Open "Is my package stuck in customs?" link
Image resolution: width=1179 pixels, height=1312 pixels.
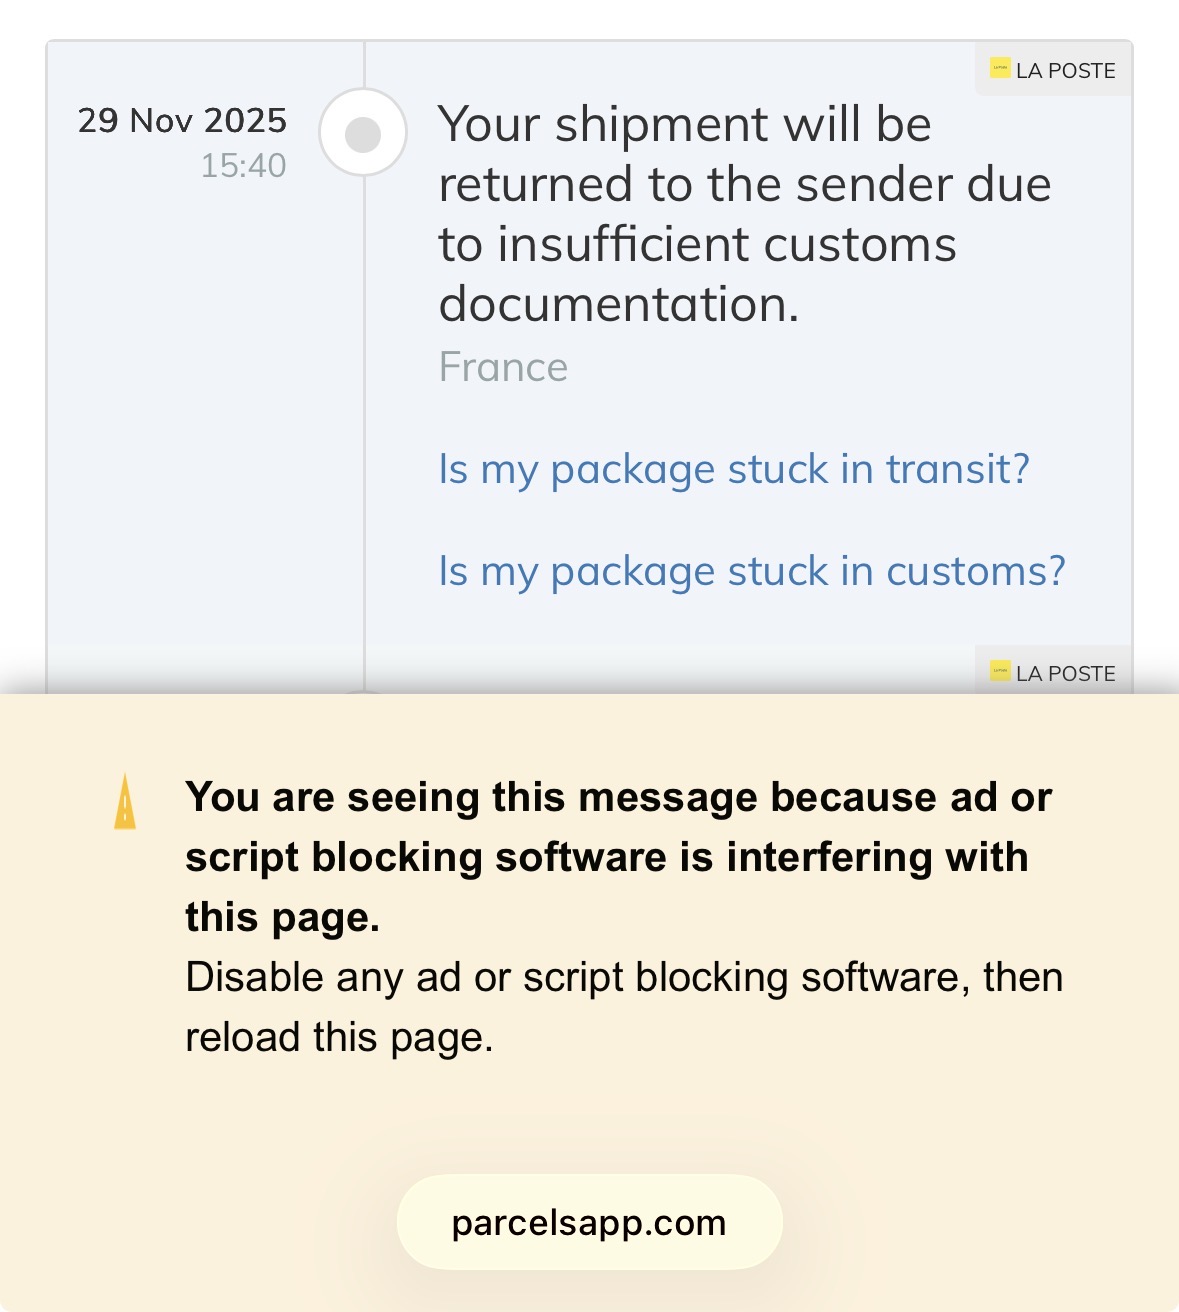pos(752,571)
